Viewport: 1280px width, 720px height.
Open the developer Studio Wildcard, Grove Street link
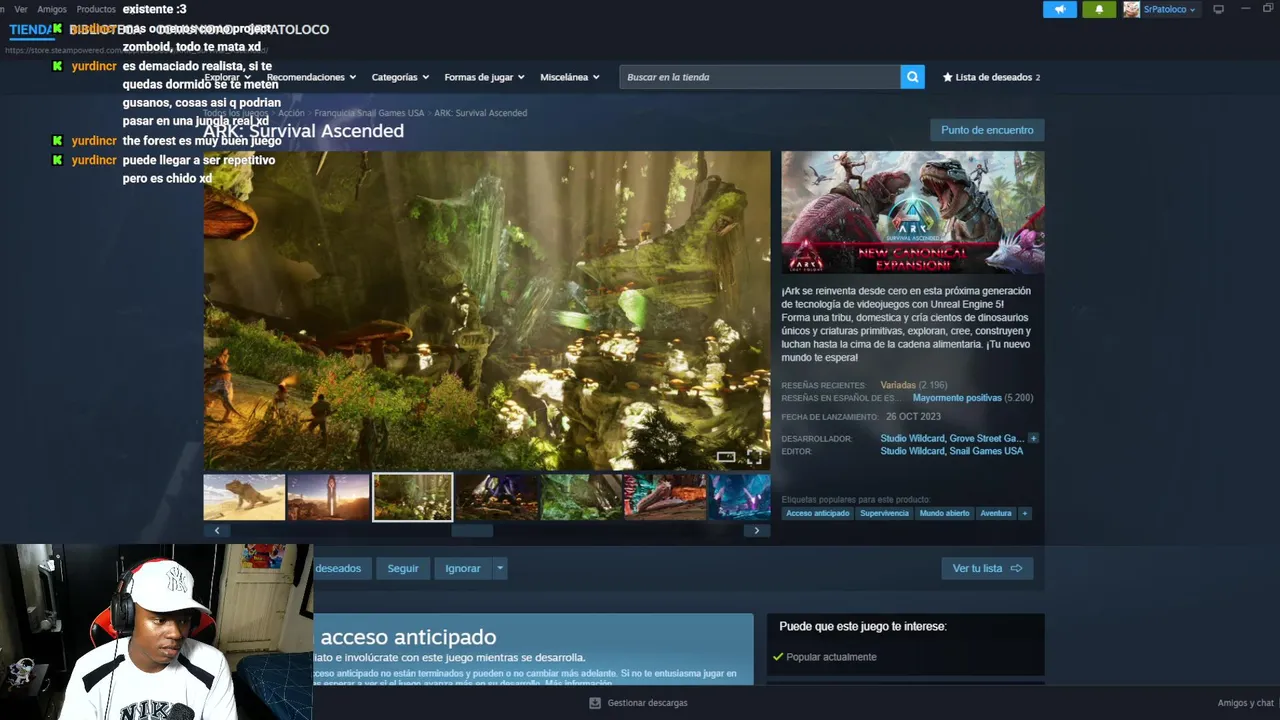coord(952,438)
